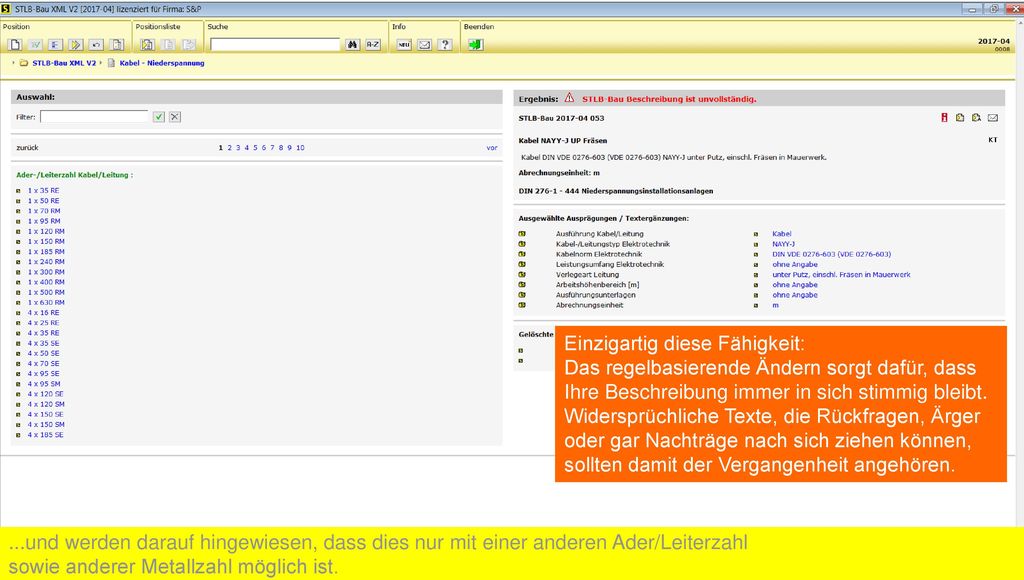Click the third Positionsliste toolbar icon

pos(189,44)
